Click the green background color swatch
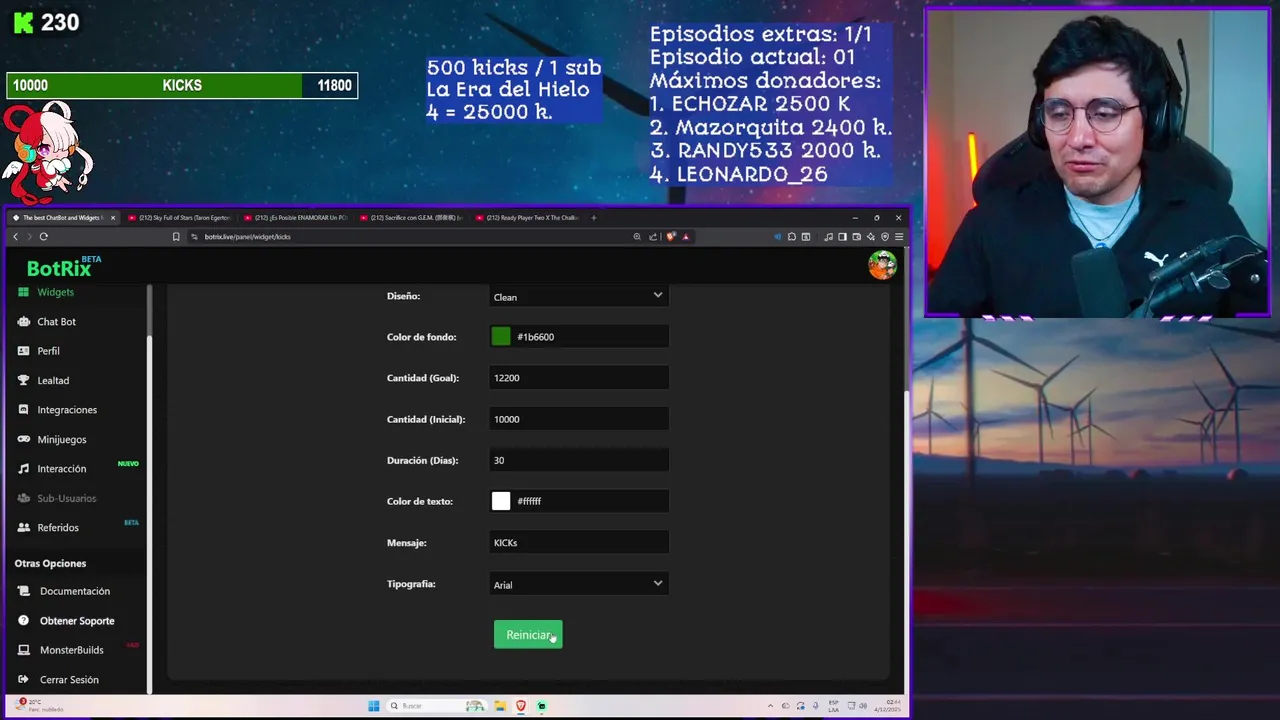 501,337
